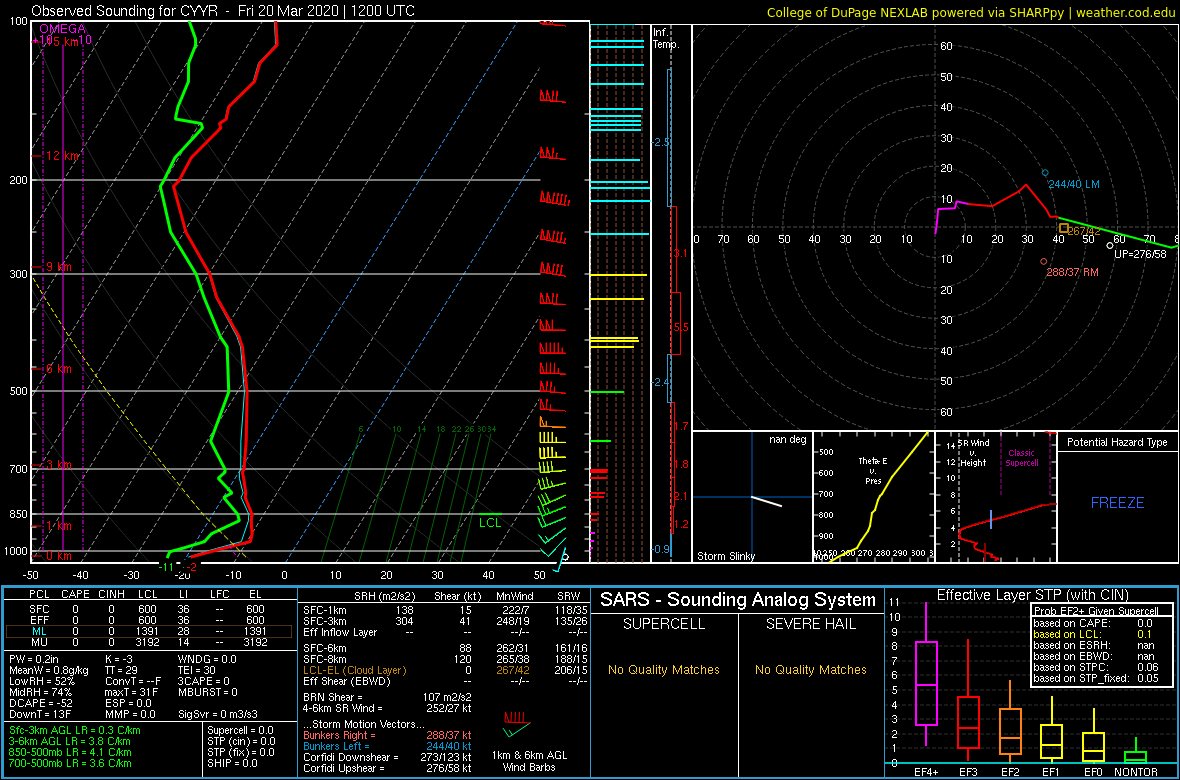Click the orange mean-wind square on hodograph
The width and height of the screenshot is (1180, 780).
1063,228
